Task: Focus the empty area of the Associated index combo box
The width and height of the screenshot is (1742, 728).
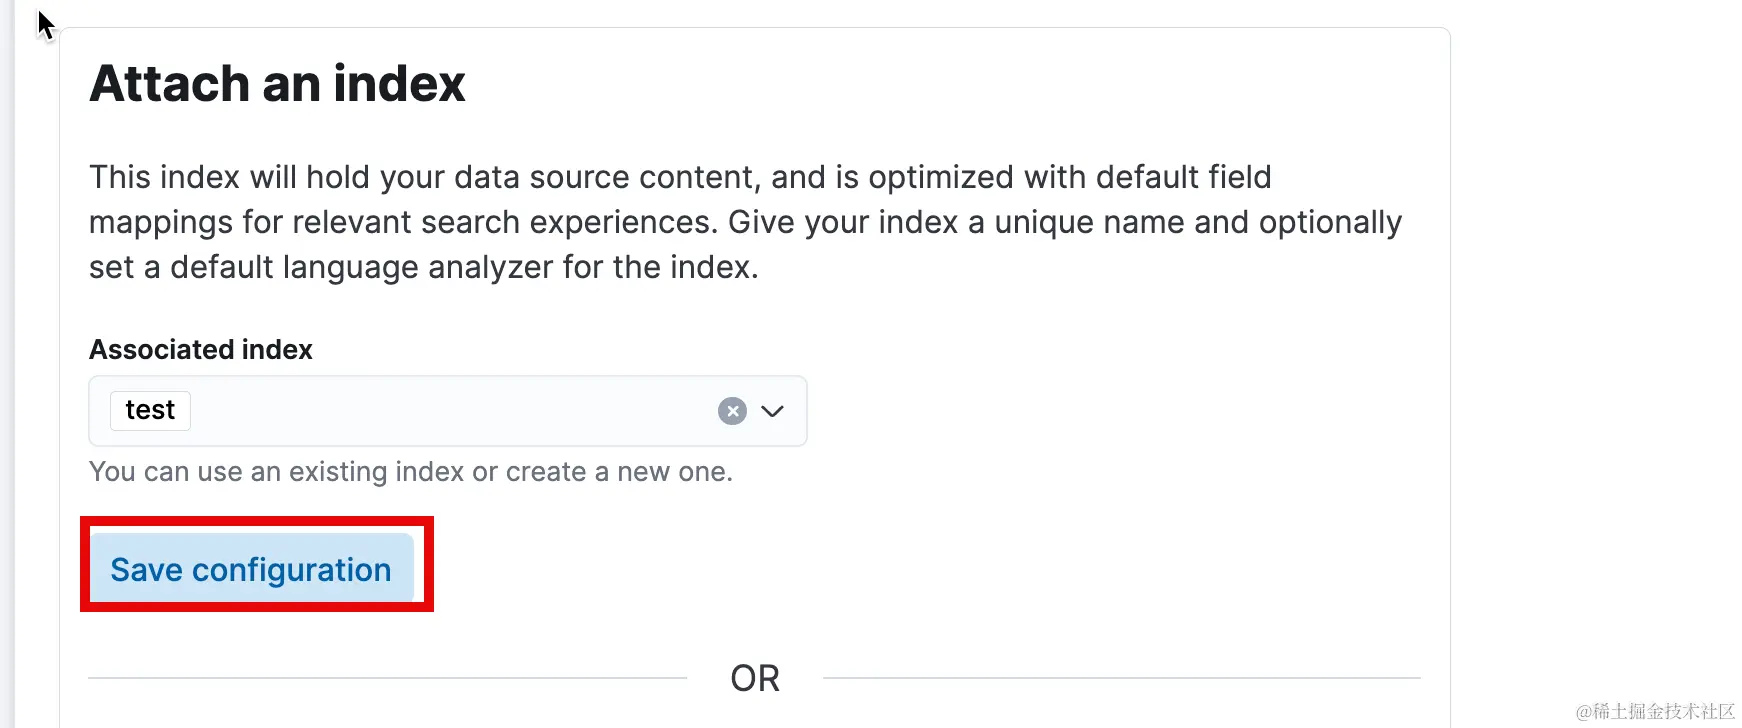Action: [450, 411]
